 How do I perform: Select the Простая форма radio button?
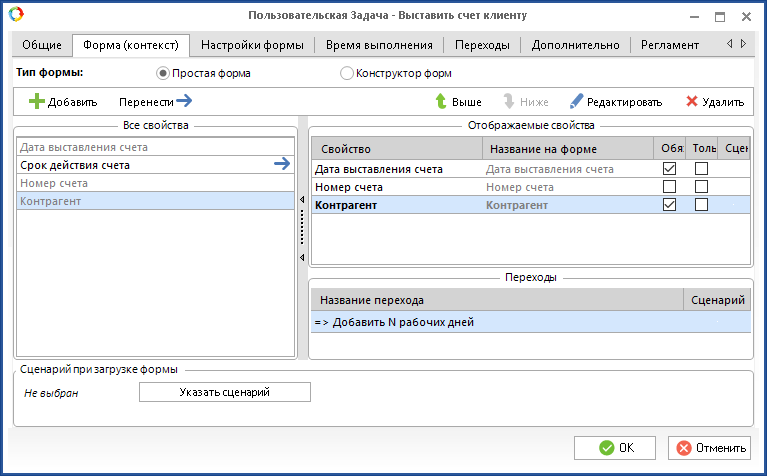coord(164,73)
